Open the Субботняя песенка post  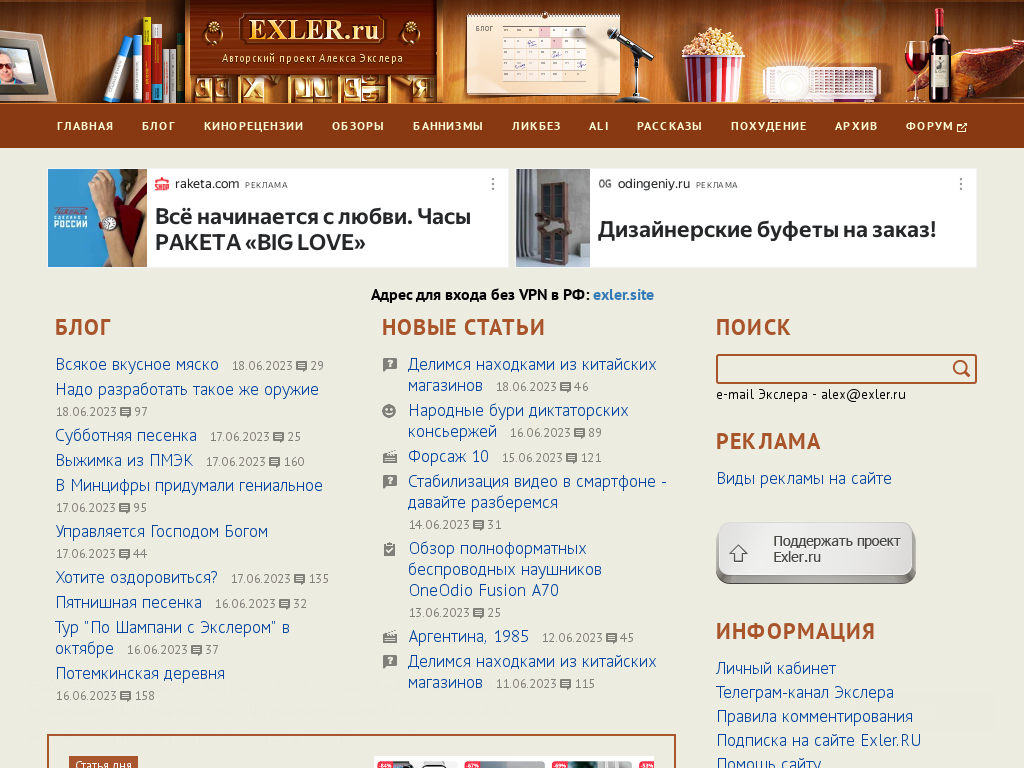(x=126, y=436)
